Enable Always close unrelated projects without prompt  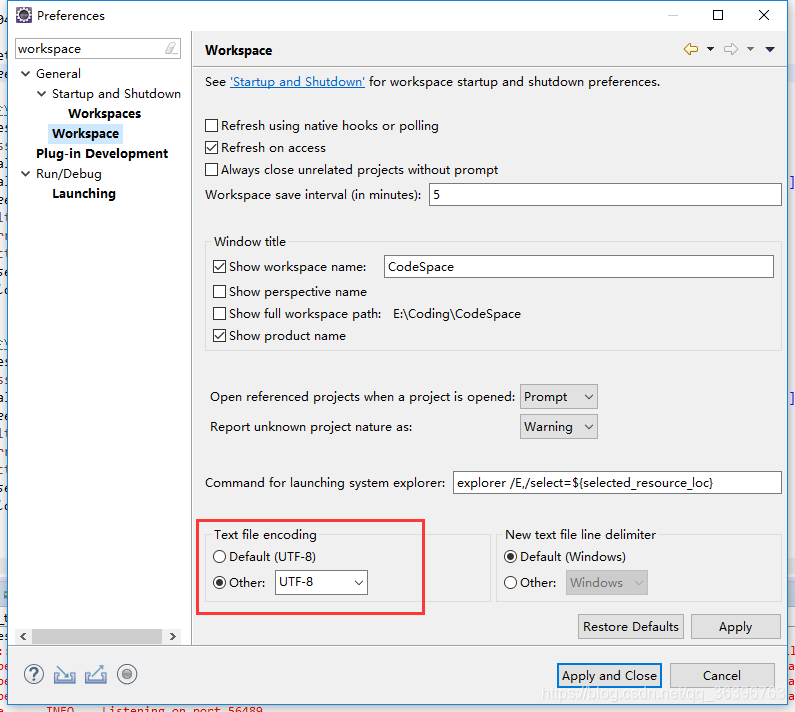(x=211, y=169)
